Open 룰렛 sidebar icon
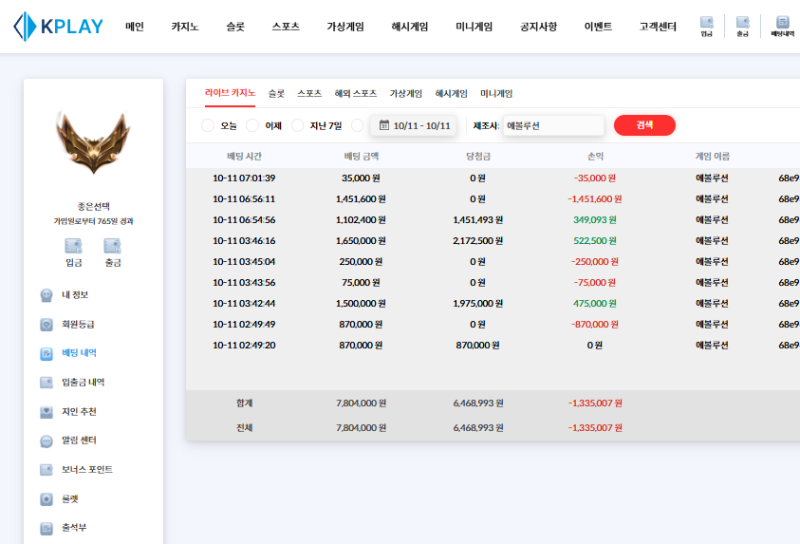 (46, 499)
